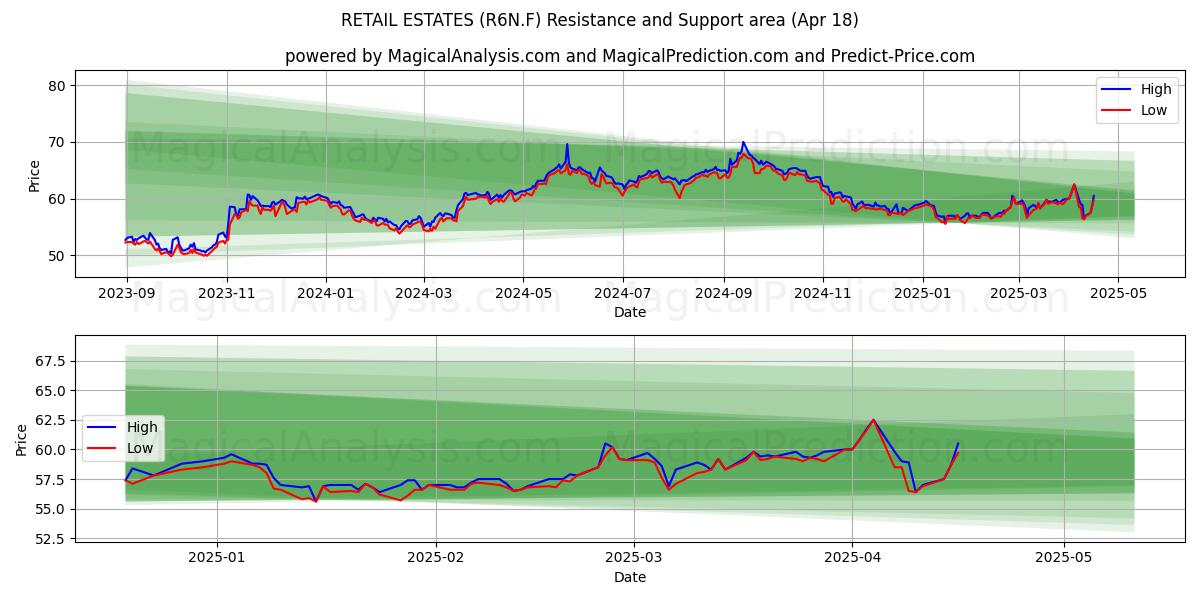Click the lower chart 'Date' axis label

(x=630, y=578)
